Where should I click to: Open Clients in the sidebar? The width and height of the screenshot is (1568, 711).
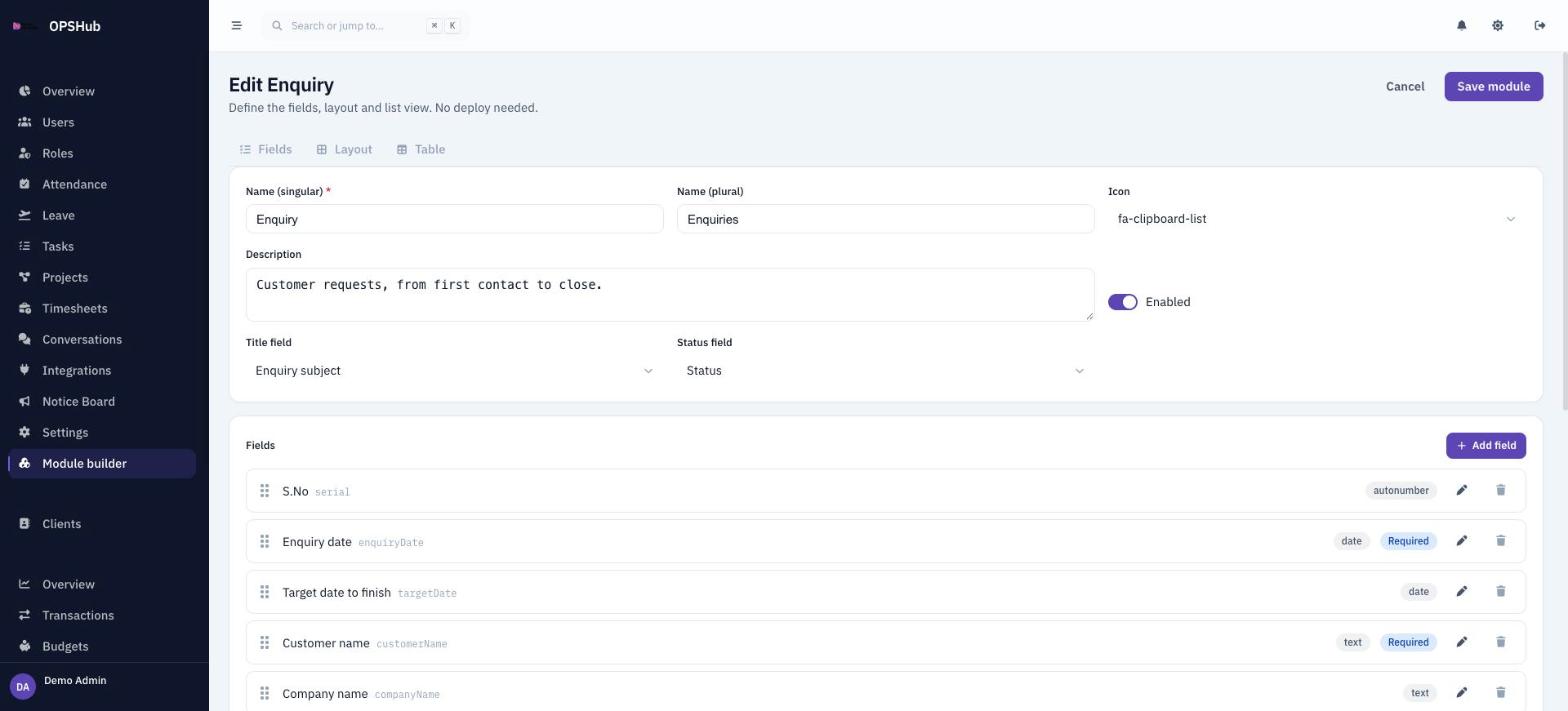point(102,524)
